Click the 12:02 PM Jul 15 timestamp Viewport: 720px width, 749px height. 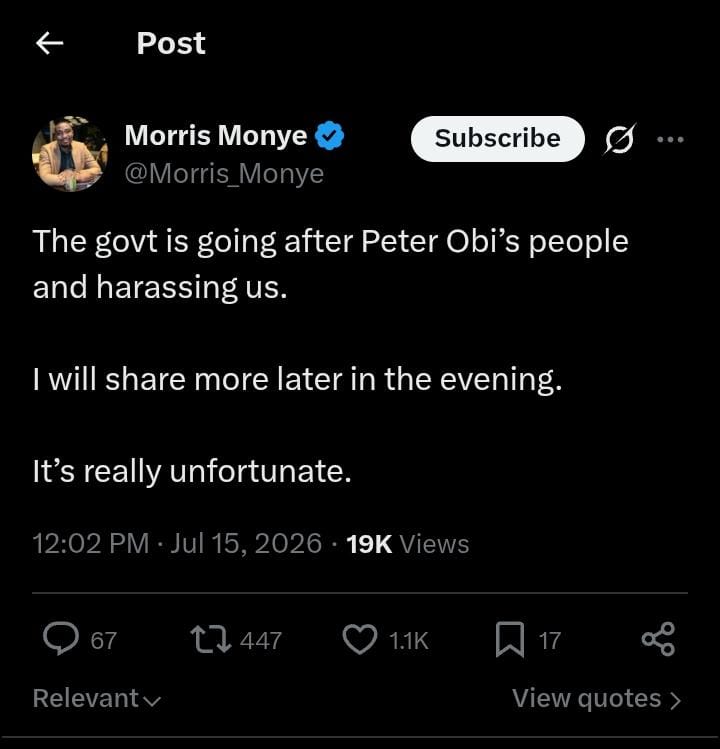tap(177, 544)
